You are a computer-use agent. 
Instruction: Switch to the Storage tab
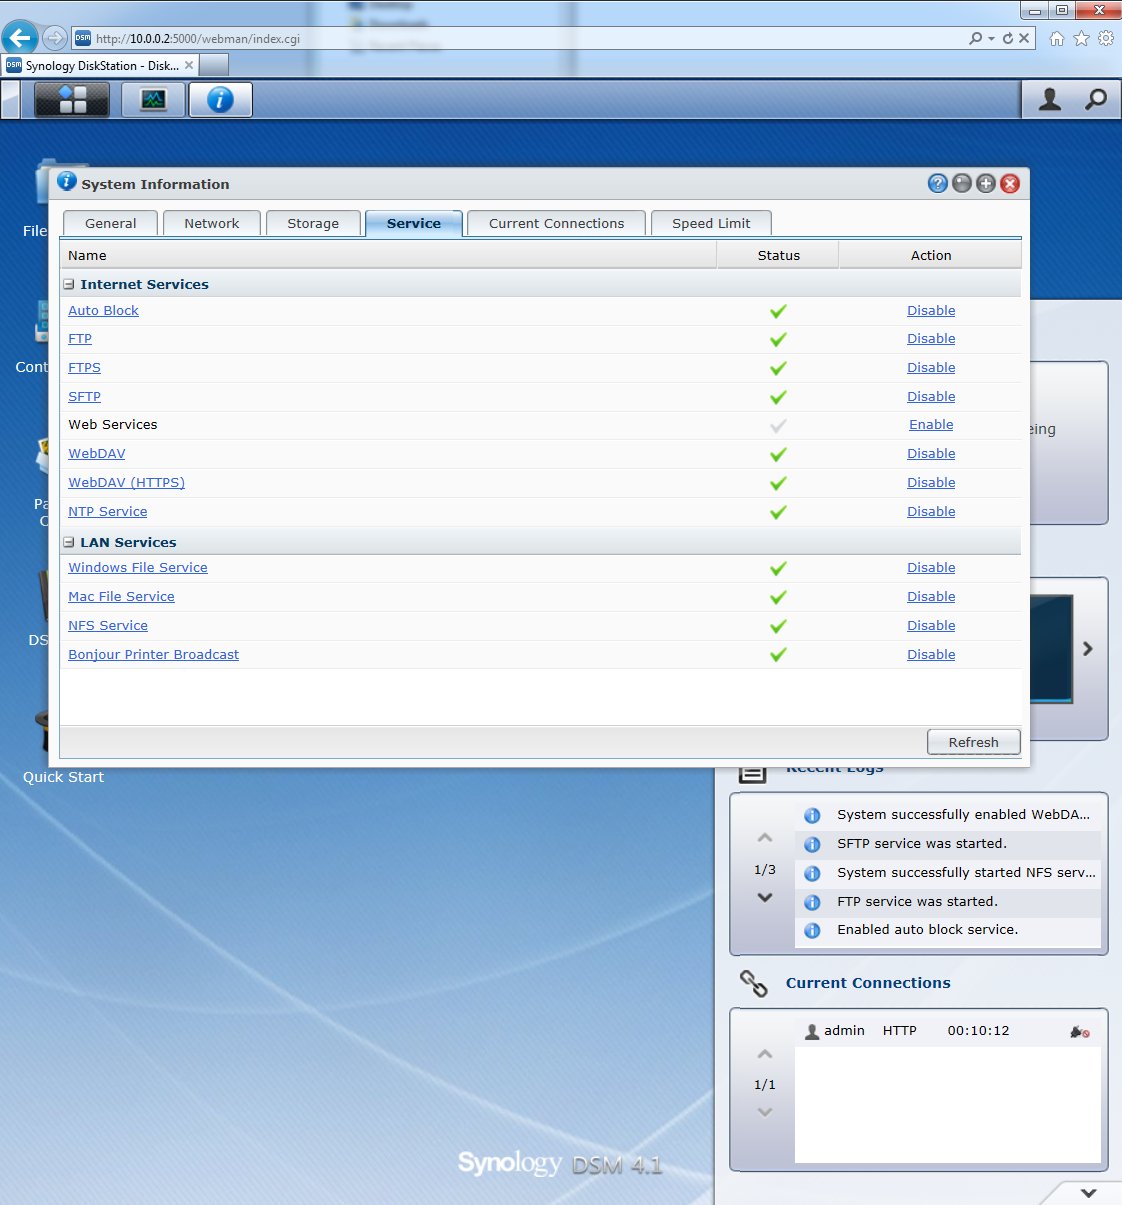tap(313, 223)
